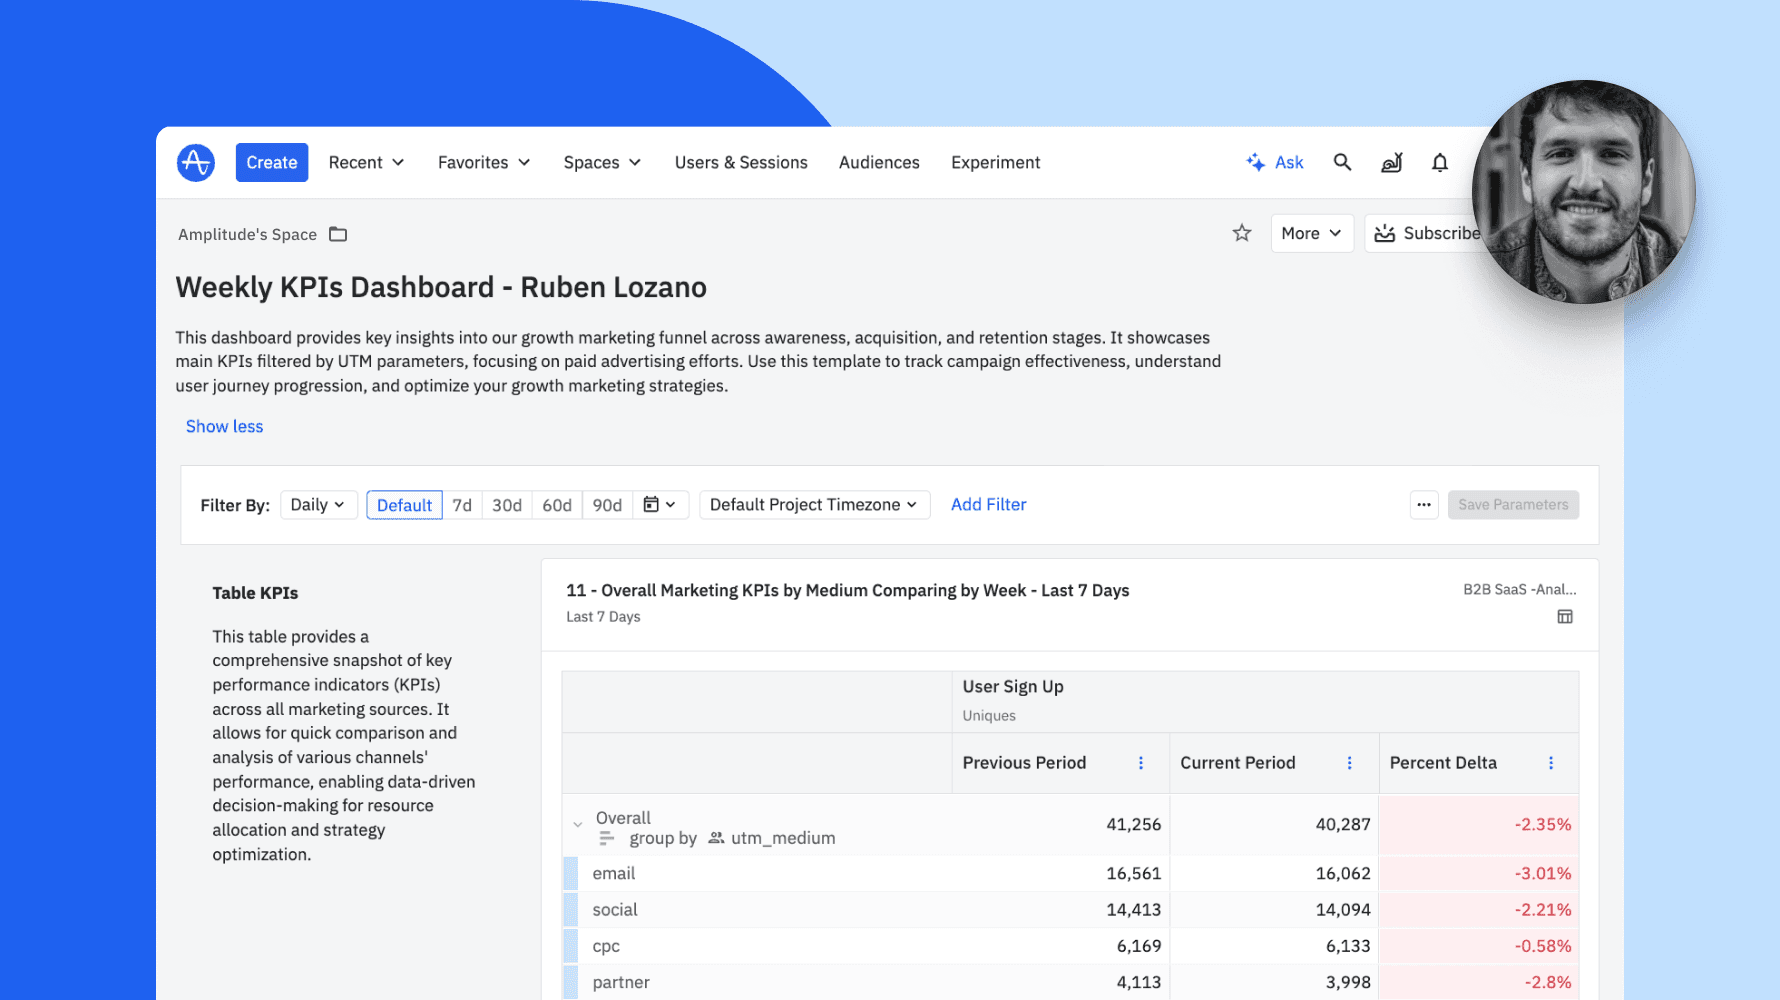The width and height of the screenshot is (1780, 1000).
Task: Open Percent Delta column options menu
Action: pyautogui.click(x=1551, y=763)
